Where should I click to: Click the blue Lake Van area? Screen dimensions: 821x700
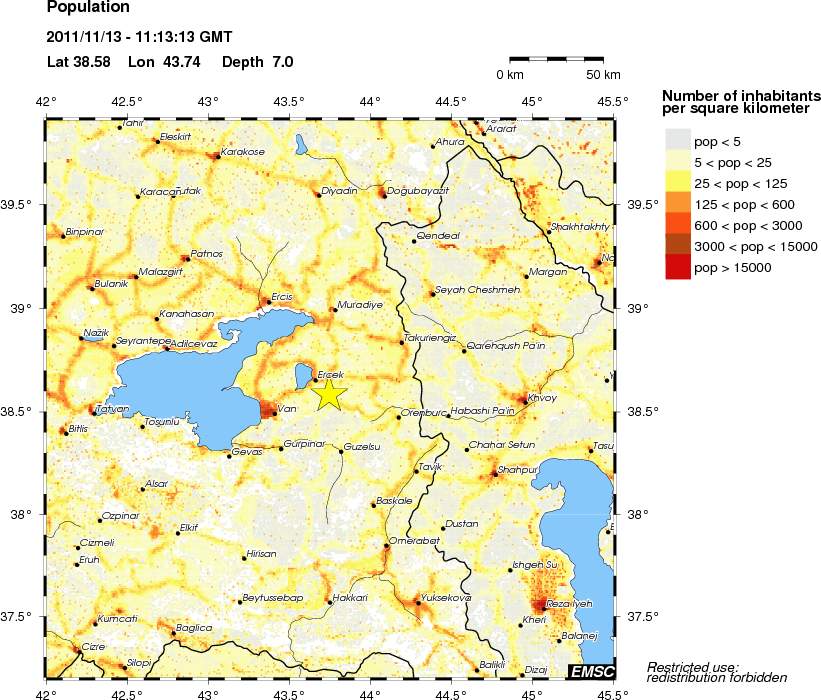coord(170,385)
